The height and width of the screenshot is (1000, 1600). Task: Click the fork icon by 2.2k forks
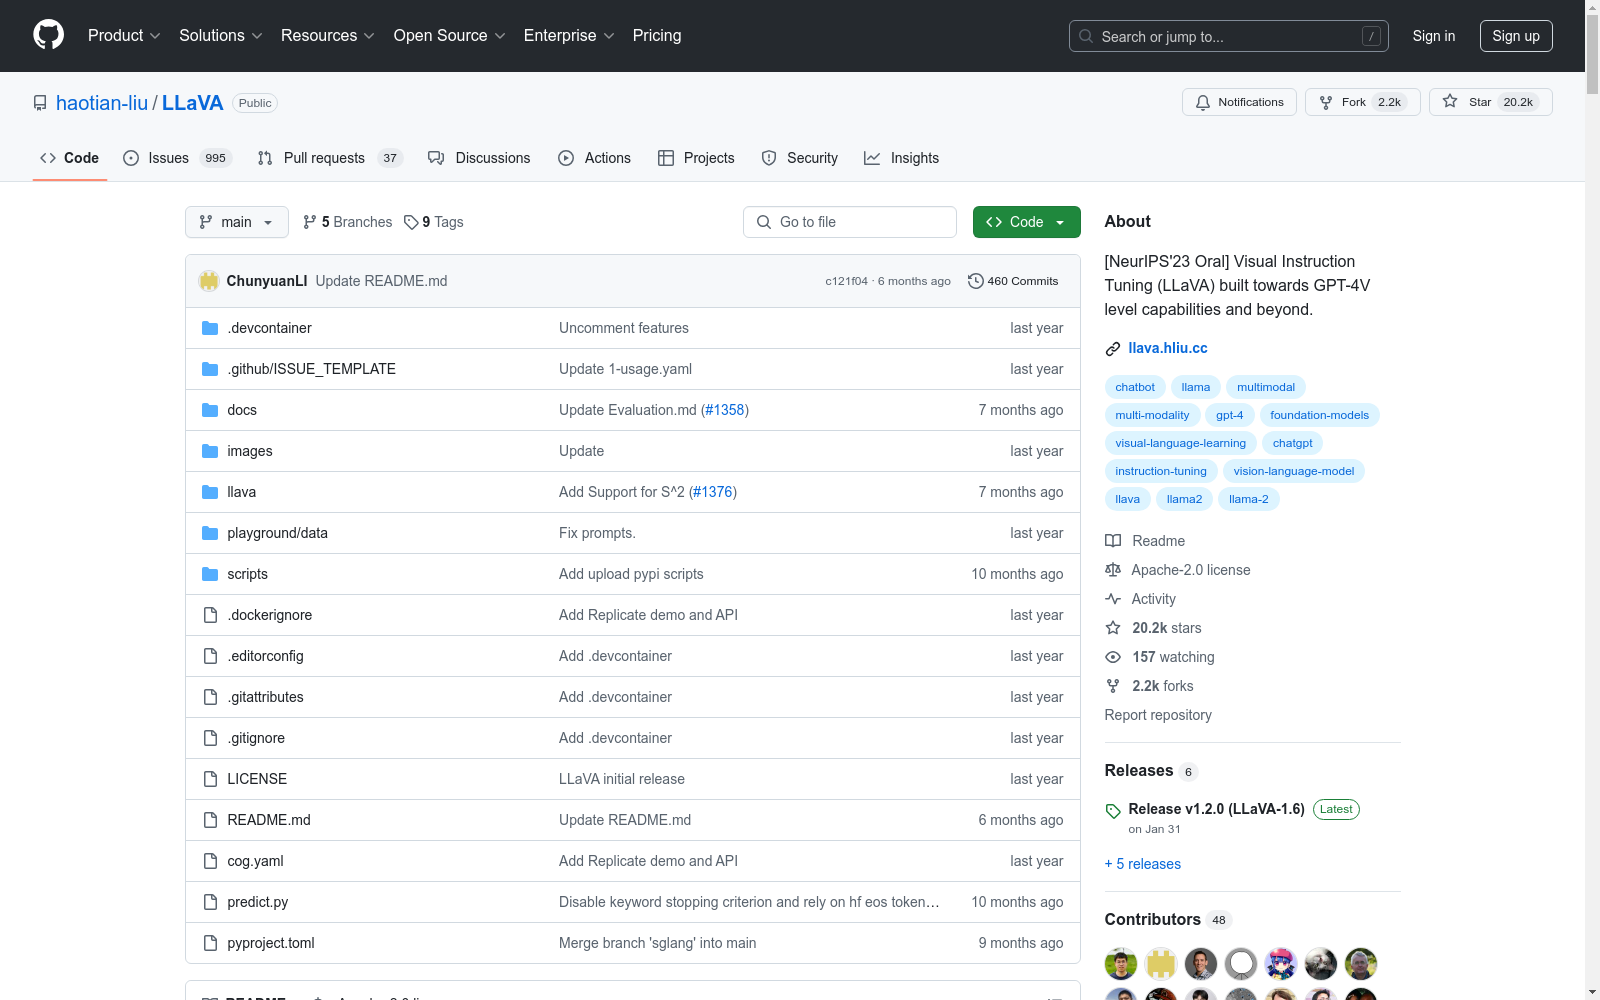(1113, 686)
